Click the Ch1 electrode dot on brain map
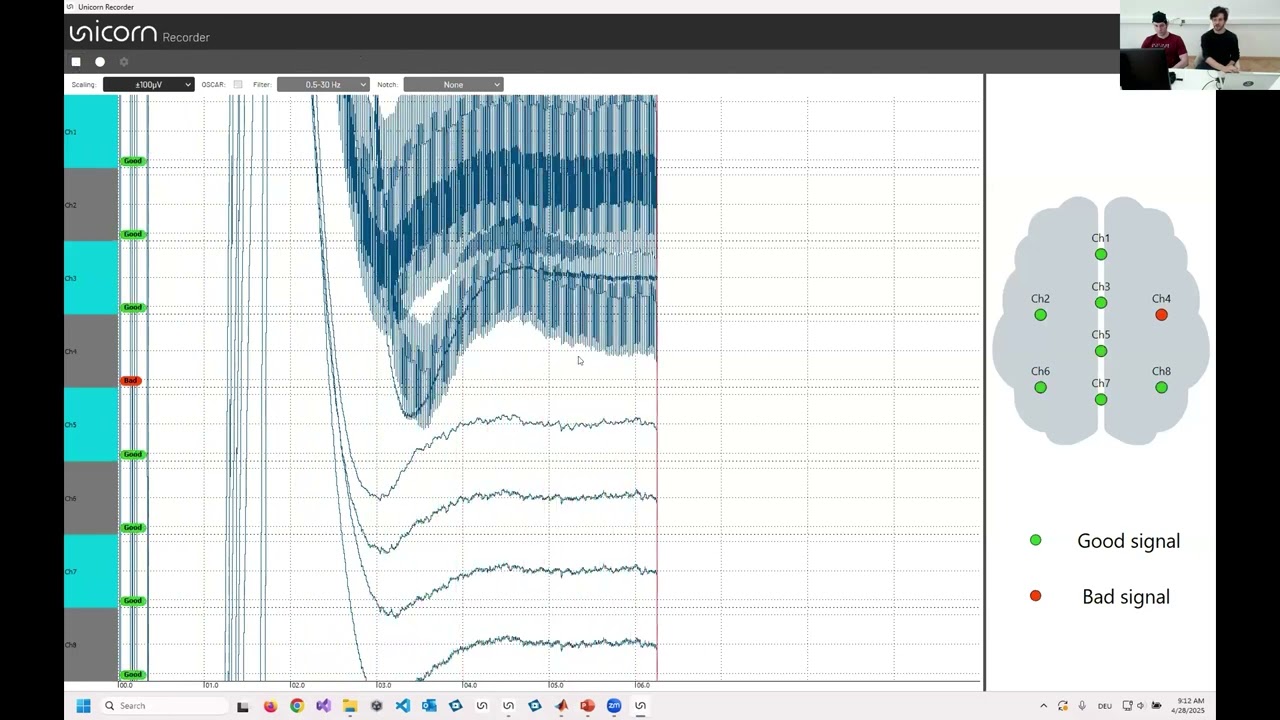This screenshot has height=720, width=1280. point(1101,255)
